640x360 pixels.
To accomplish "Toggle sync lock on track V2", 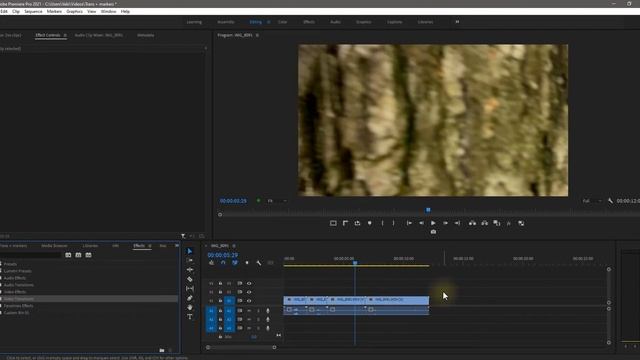I will 240,292.
